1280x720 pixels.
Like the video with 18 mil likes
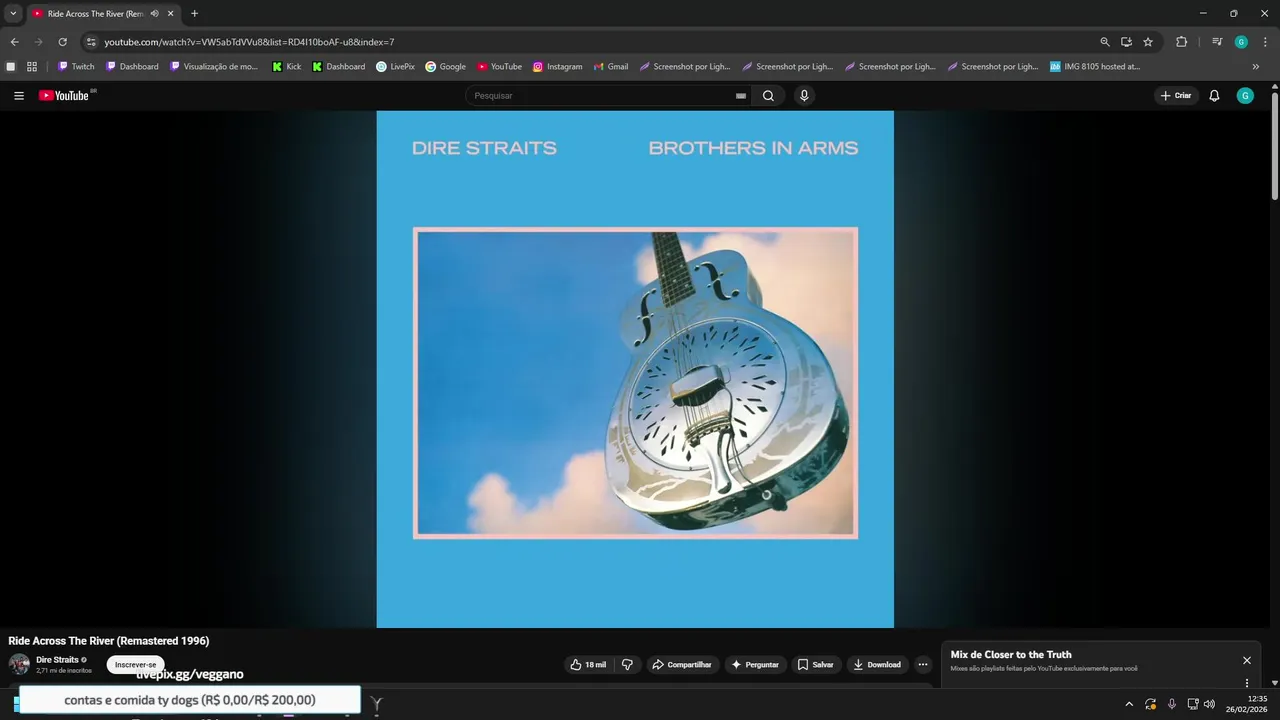coord(588,664)
